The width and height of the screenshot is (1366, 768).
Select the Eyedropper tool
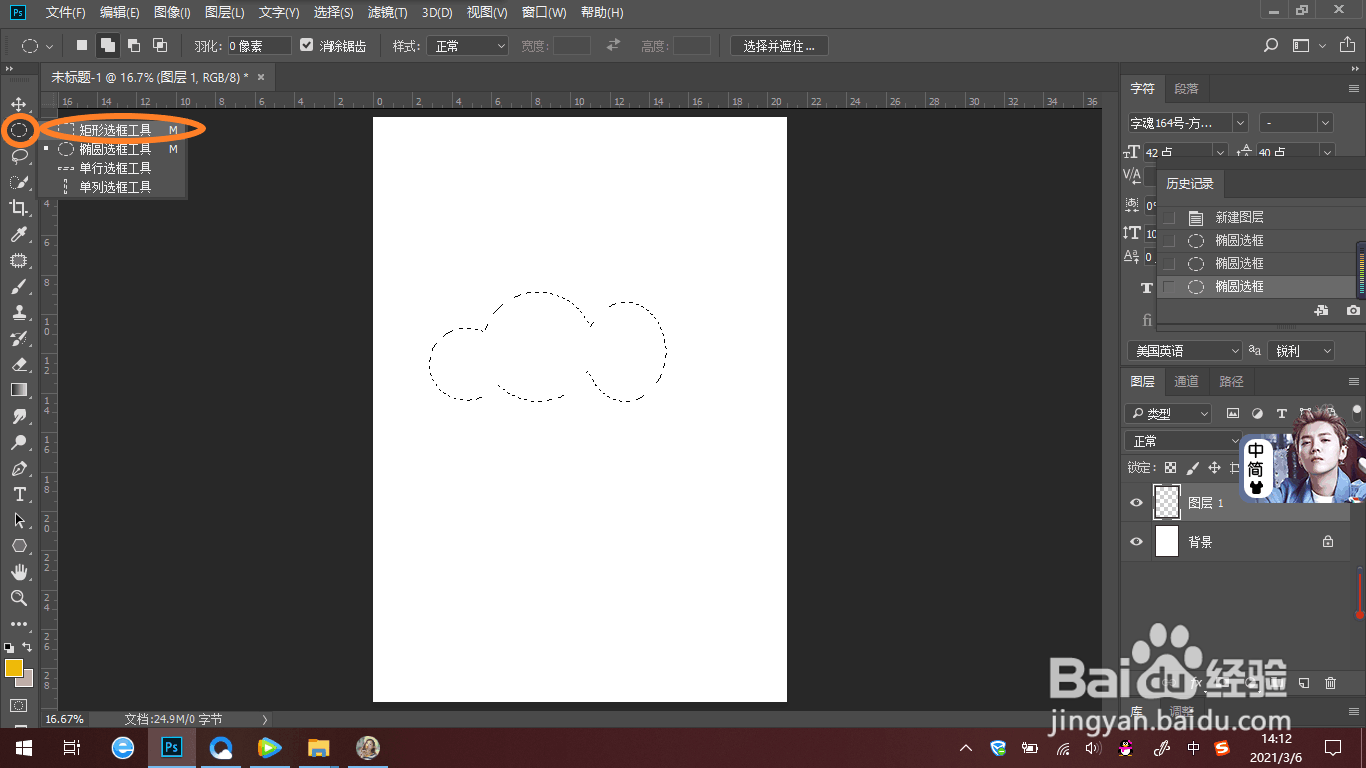(x=18, y=234)
